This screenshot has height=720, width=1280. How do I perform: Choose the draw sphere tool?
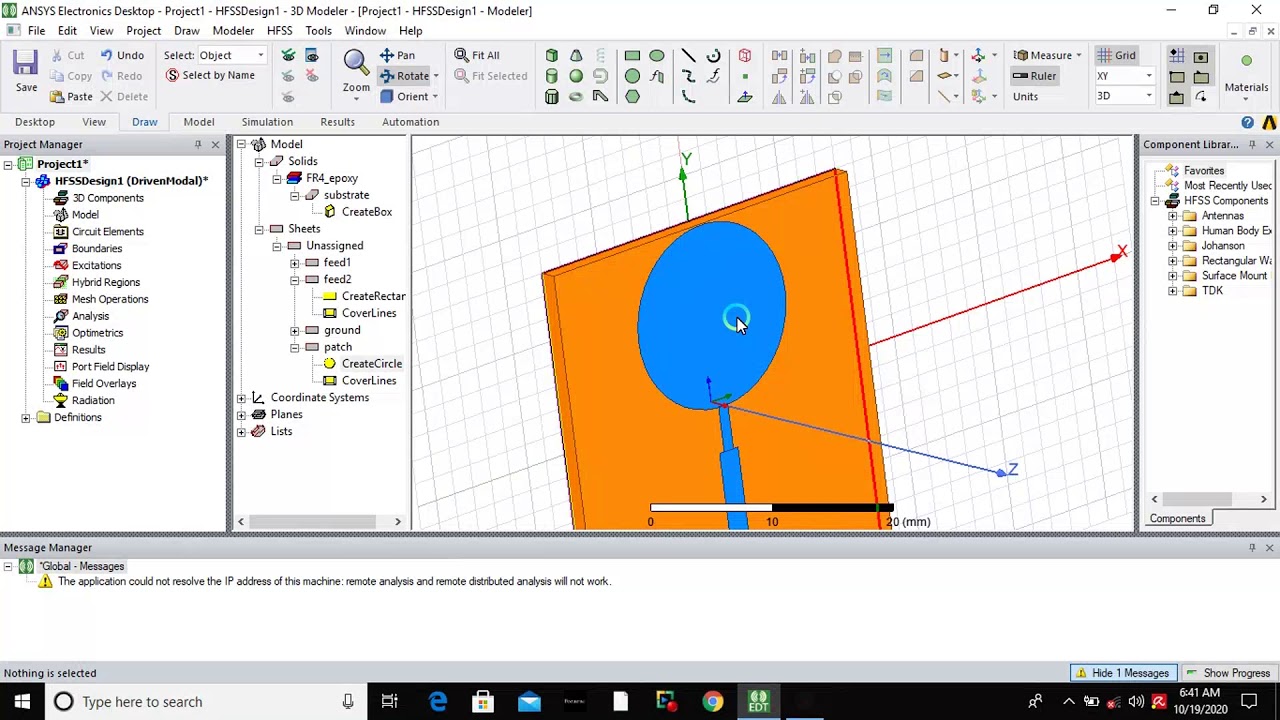(576, 76)
